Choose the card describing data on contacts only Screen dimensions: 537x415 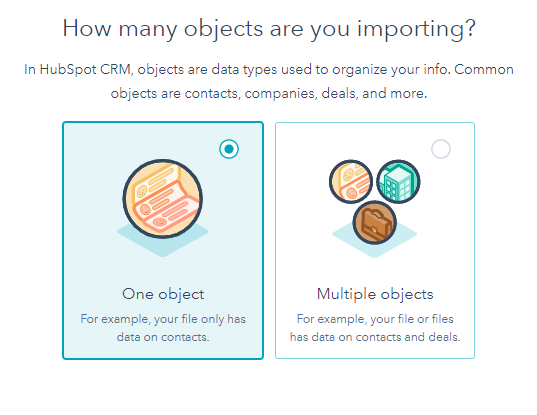163,240
